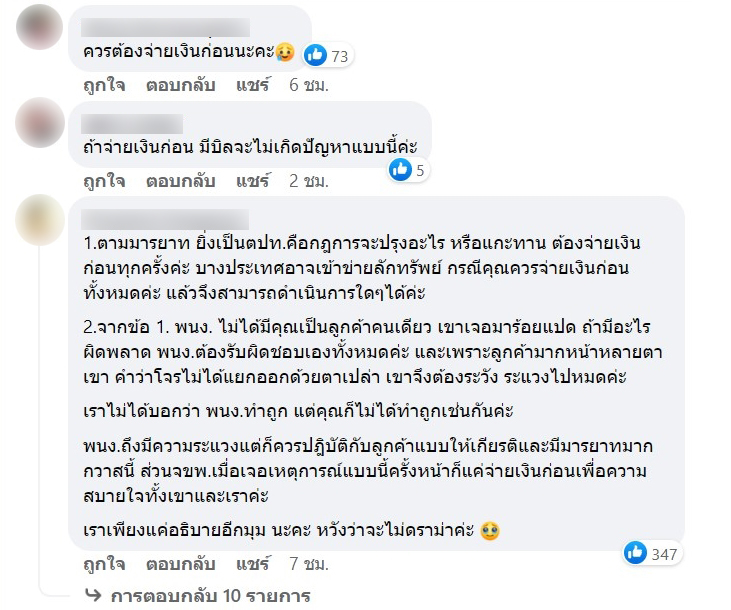Viewport: 731px width, 610px height.
Task: Share the 2 ชม. comment using แชร์
Action: pos(253,181)
